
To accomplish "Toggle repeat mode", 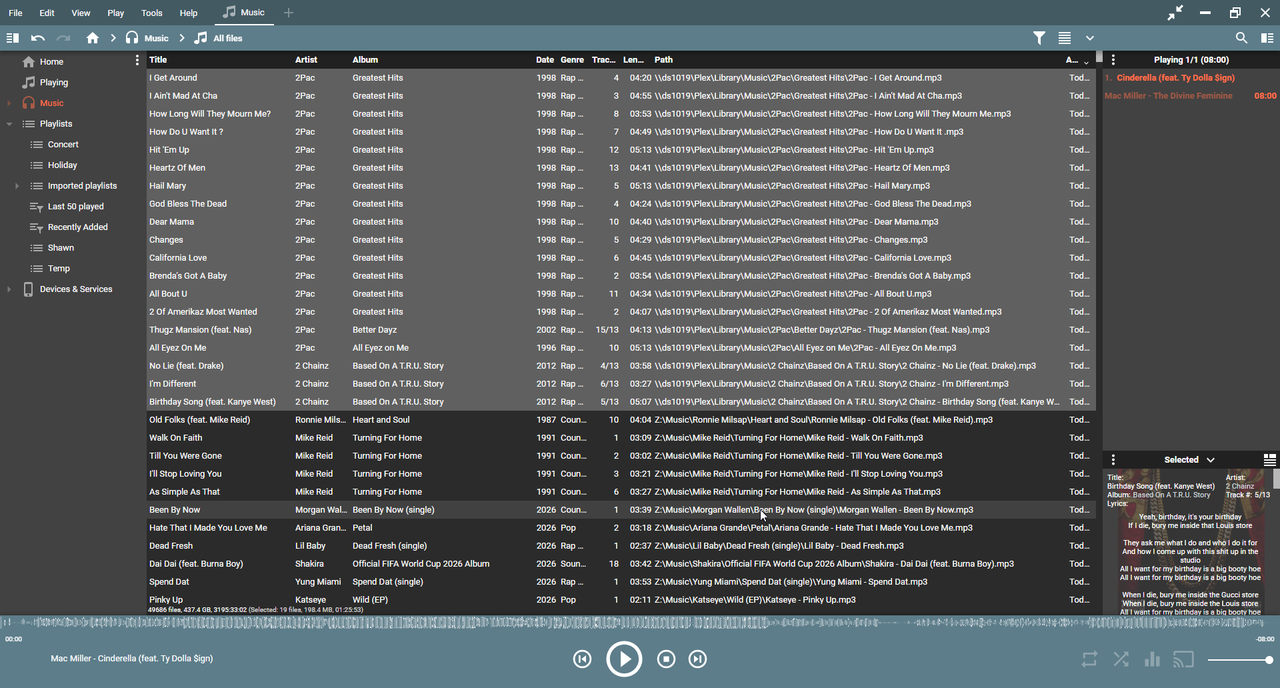I will (1089, 659).
